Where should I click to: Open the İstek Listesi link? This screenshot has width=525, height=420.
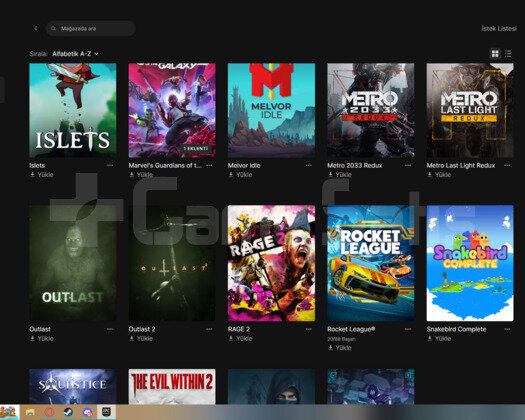point(499,28)
